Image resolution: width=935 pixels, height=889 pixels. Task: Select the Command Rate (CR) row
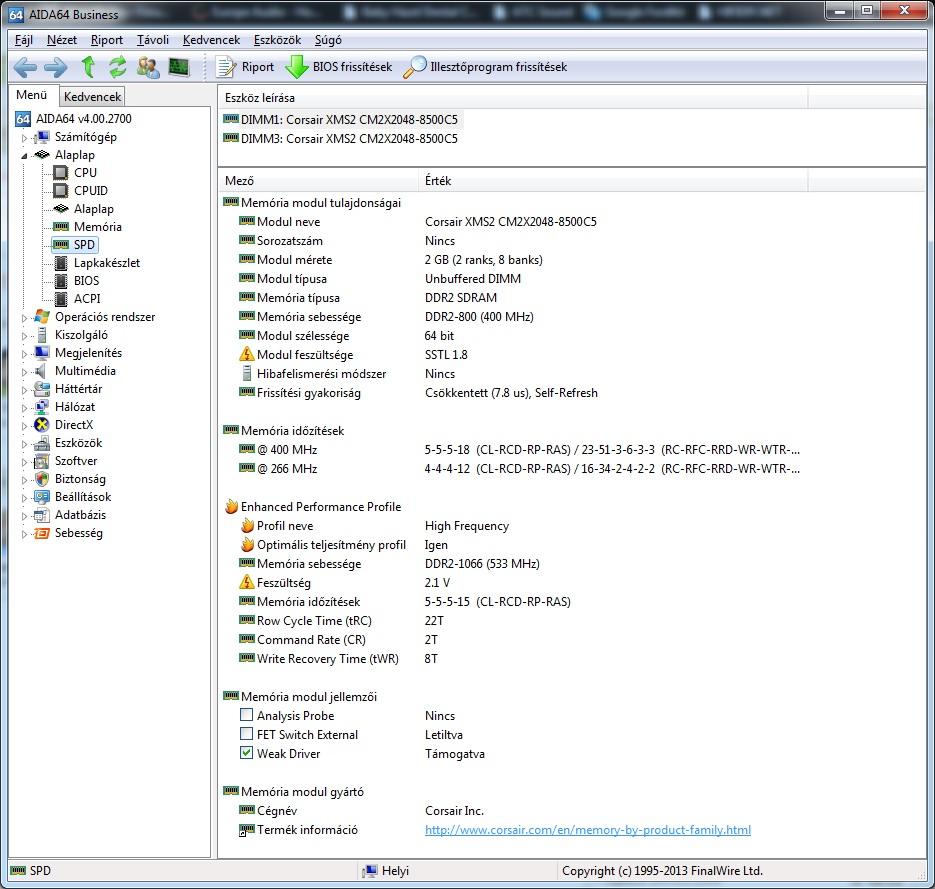point(339,639)
